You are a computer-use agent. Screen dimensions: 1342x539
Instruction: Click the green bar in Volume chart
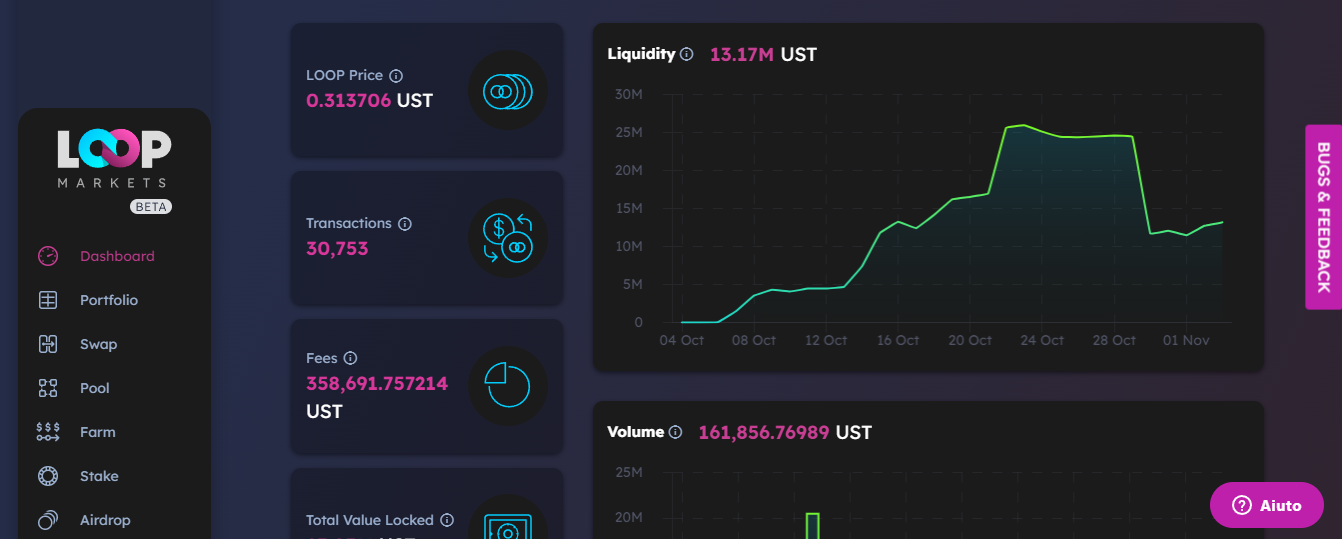(x=813, y=526)
